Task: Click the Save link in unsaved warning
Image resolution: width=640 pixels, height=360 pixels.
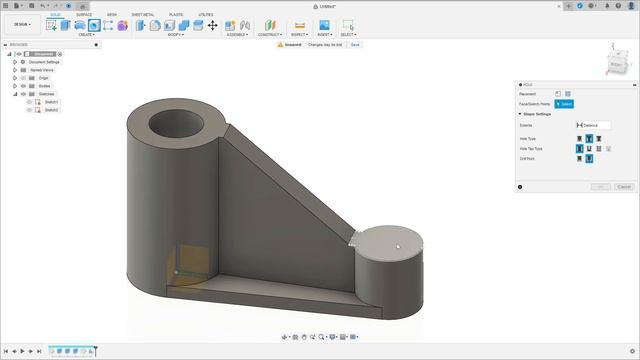Action: click(x=355, y=44)
